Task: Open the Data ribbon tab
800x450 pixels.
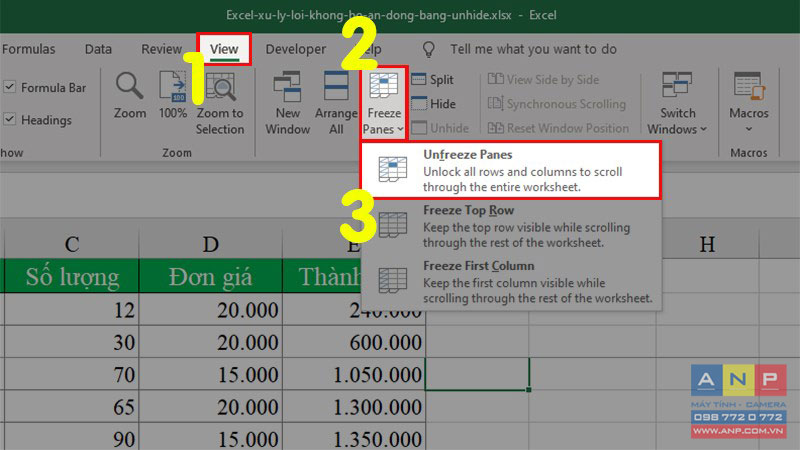Action: 98,49
